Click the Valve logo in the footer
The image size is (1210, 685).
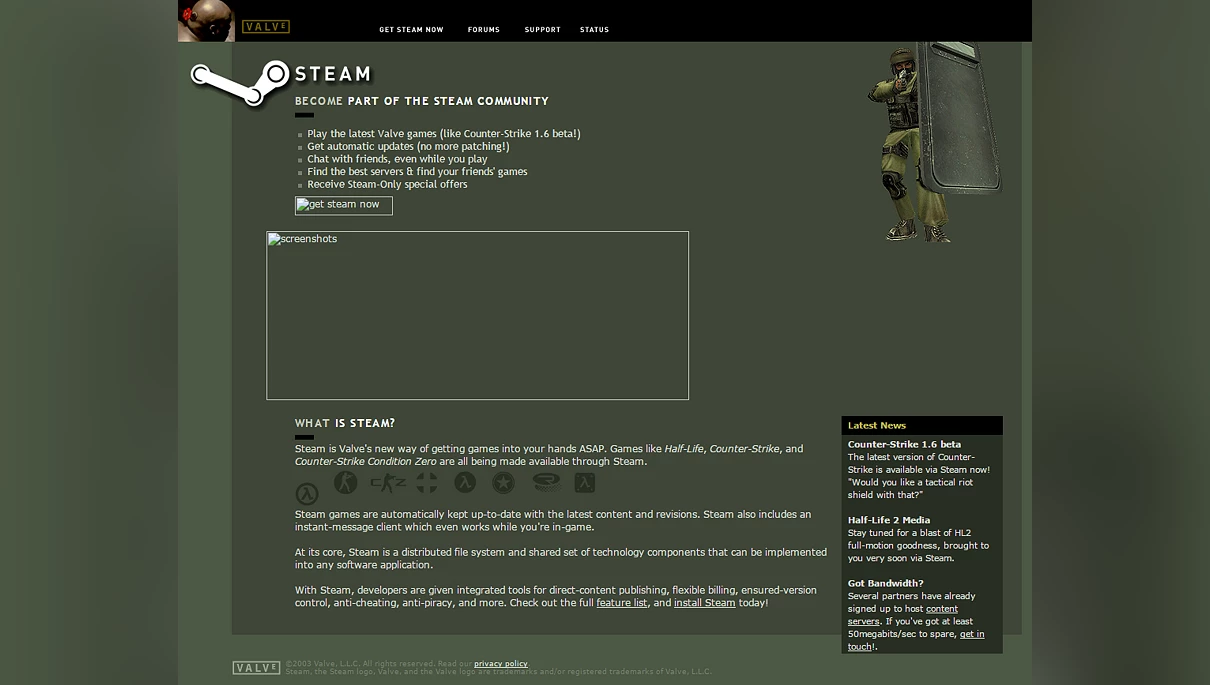(256, 668)
